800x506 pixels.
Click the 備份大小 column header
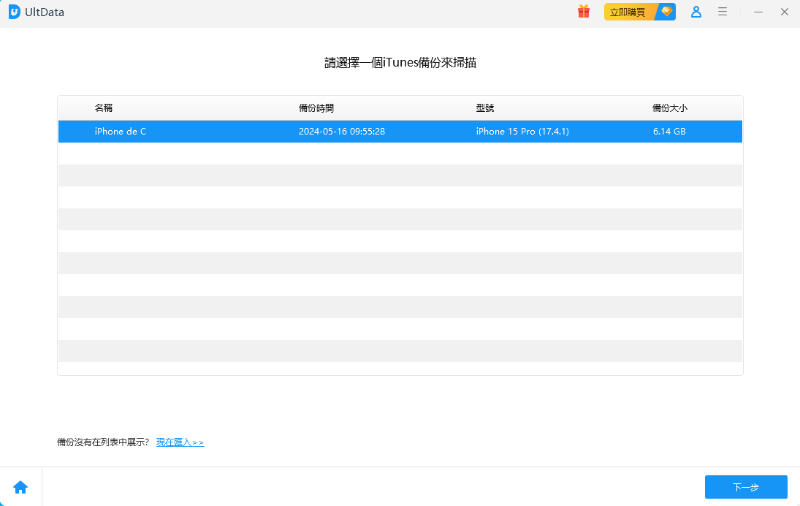[x=670, y=108]
